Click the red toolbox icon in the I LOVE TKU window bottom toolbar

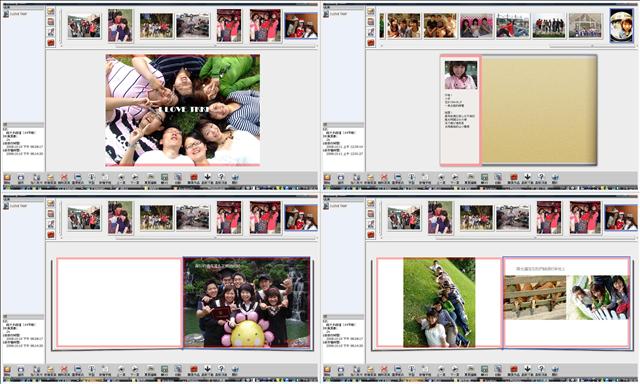point(194,177)
